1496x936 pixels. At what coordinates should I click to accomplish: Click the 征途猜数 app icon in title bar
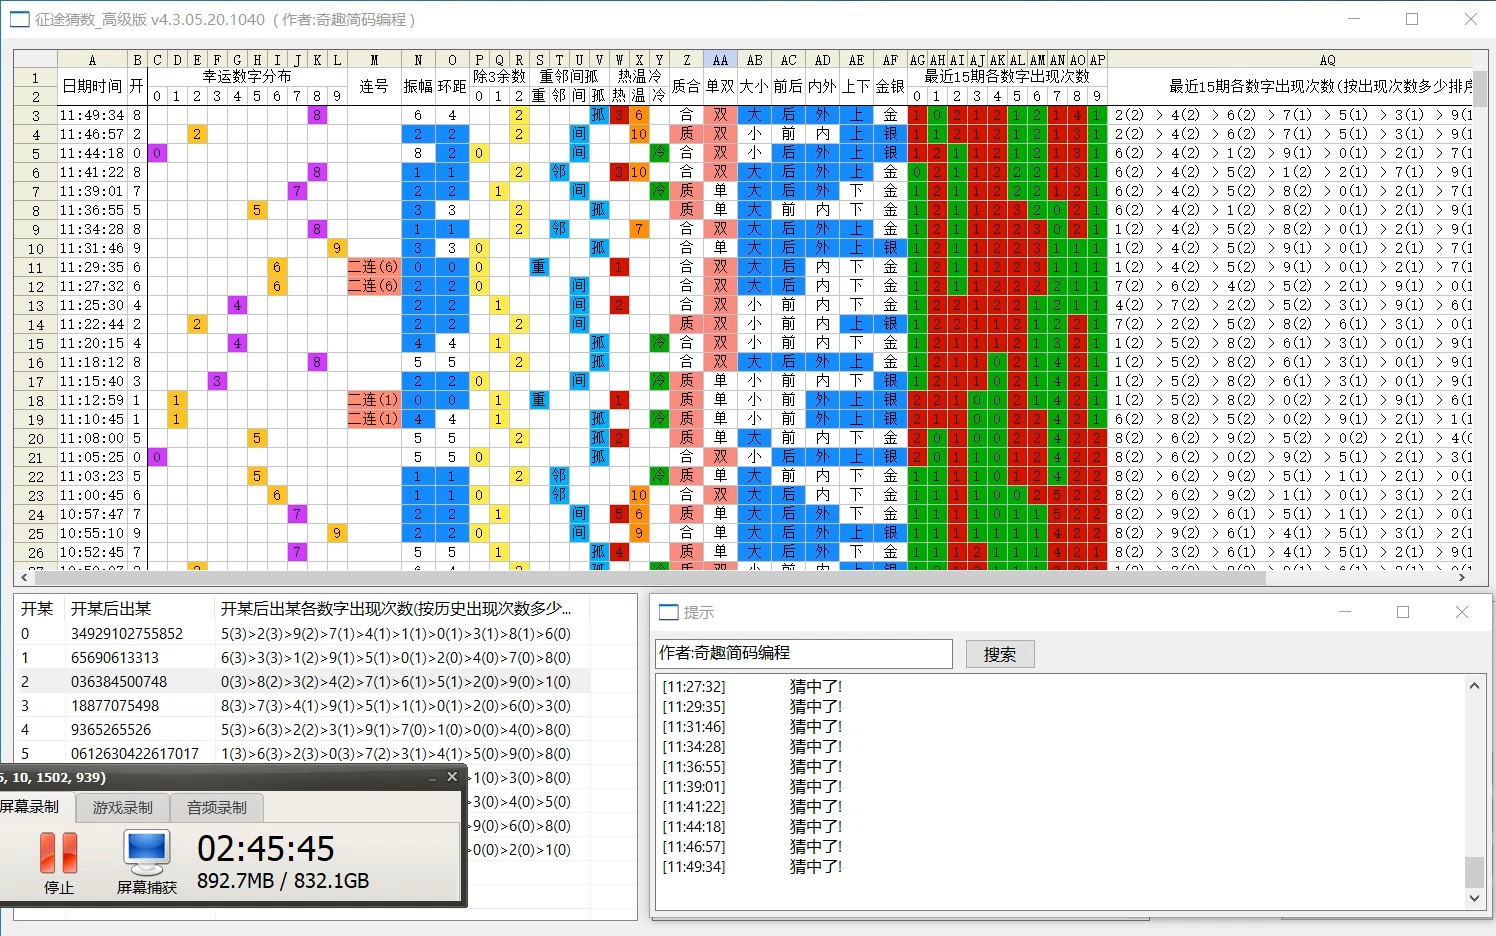(x=19, y=19)
